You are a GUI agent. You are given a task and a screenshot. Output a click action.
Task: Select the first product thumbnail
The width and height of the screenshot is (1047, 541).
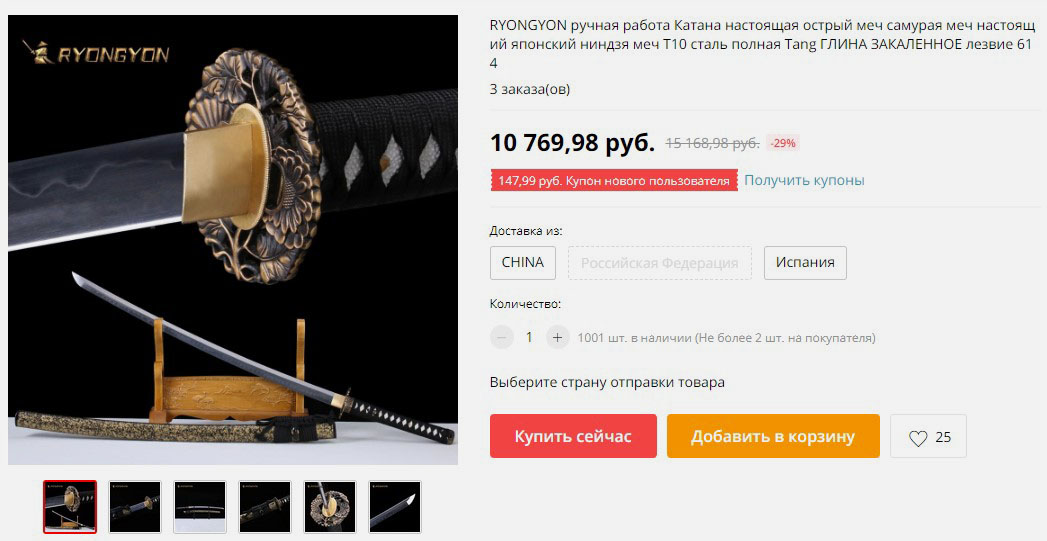tap(70, 507)
